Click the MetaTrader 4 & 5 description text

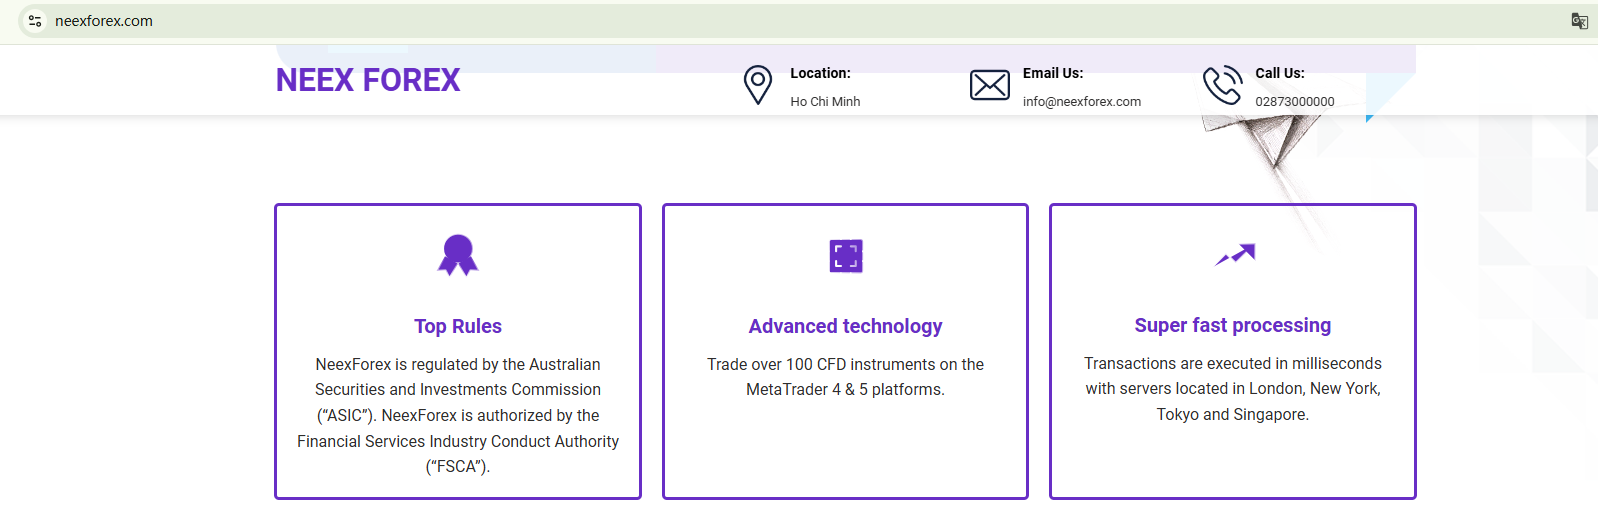845,377
